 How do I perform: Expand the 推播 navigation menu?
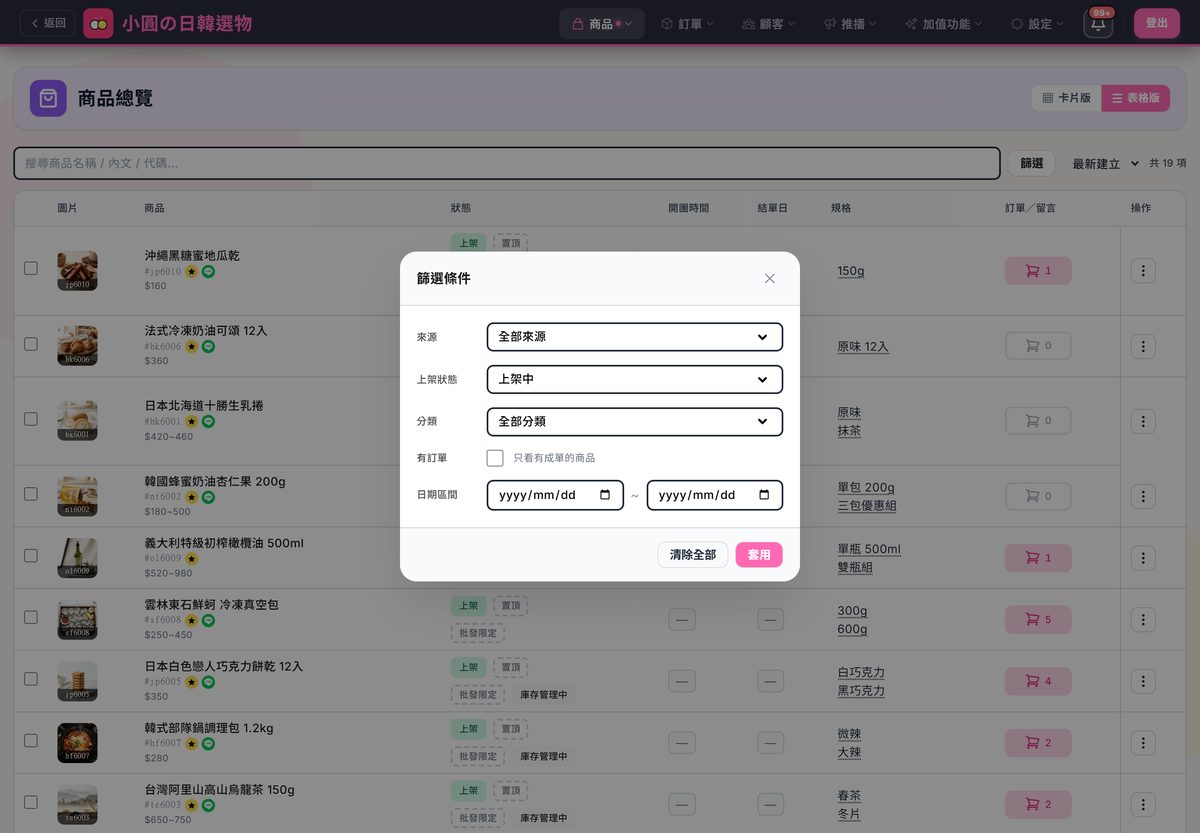point(850,24)
